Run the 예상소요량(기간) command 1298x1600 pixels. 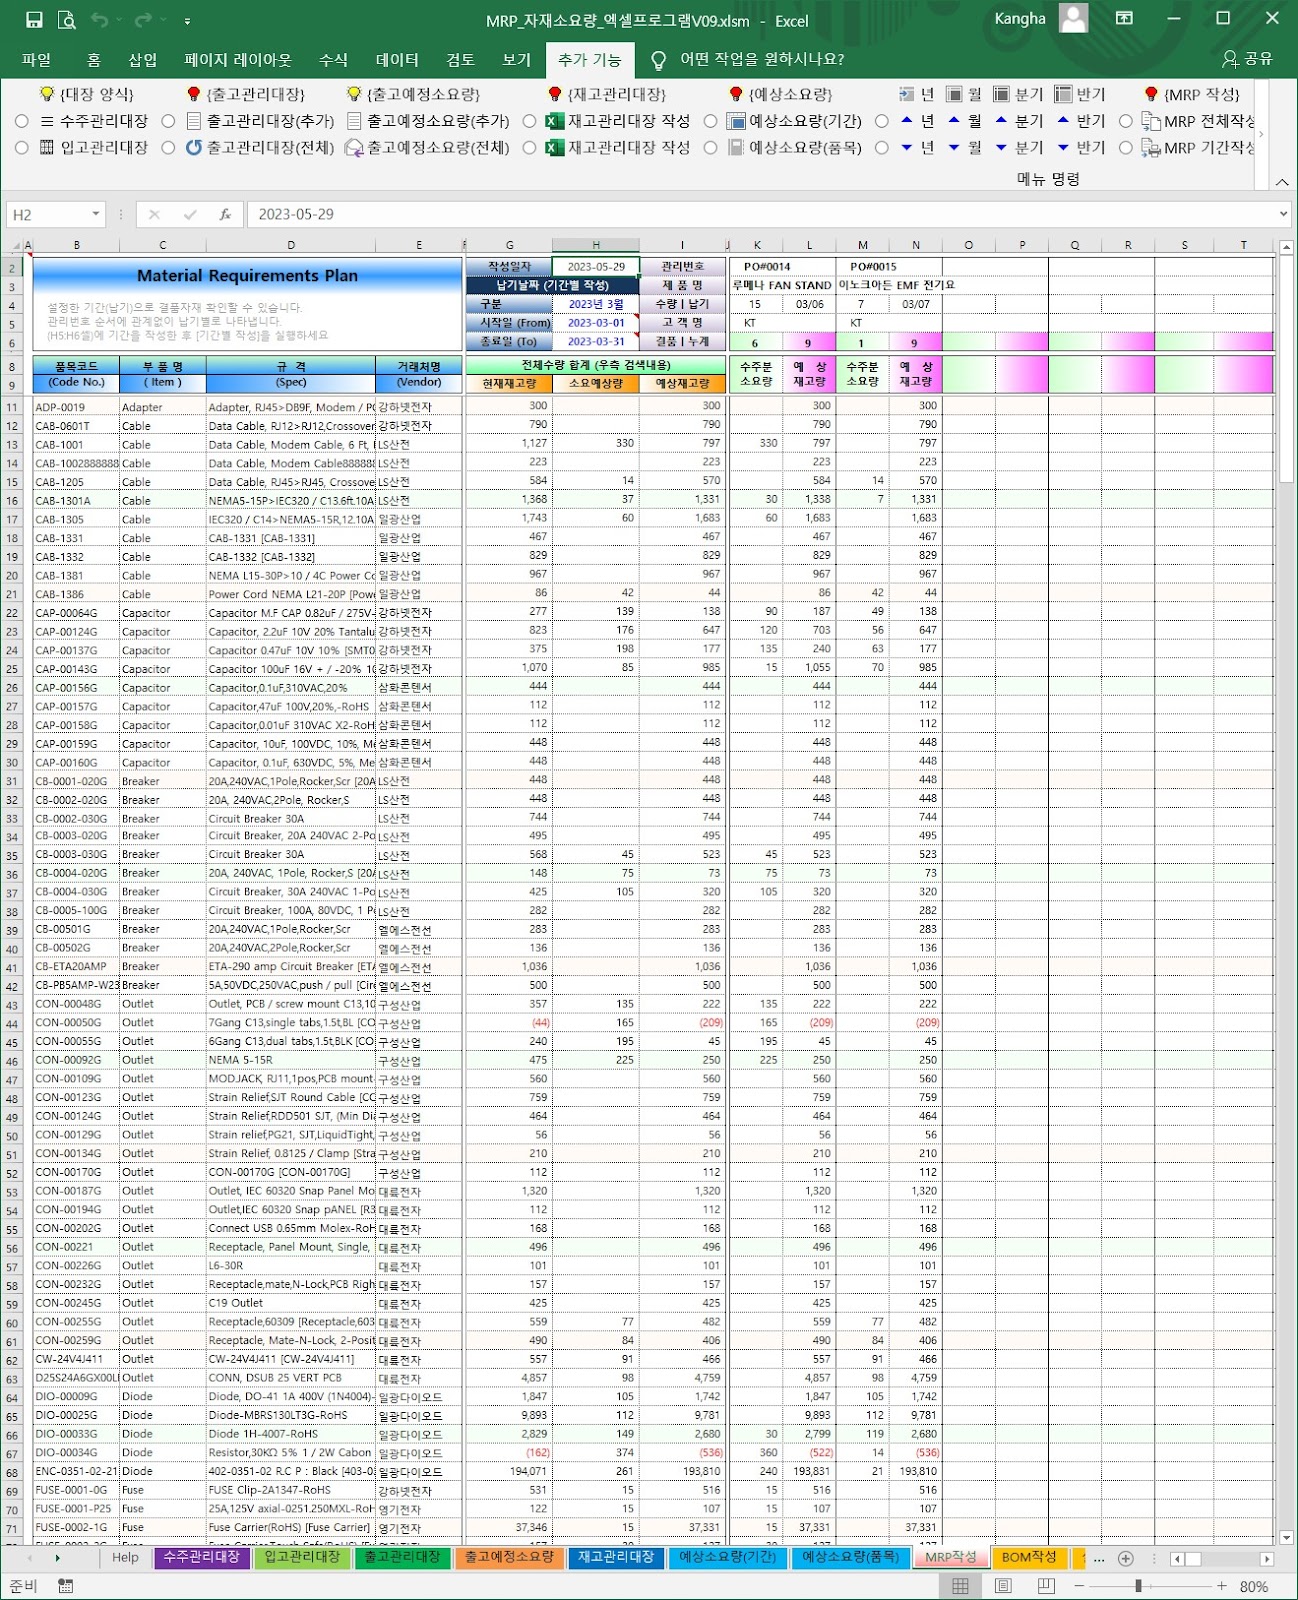click(794, 121)
